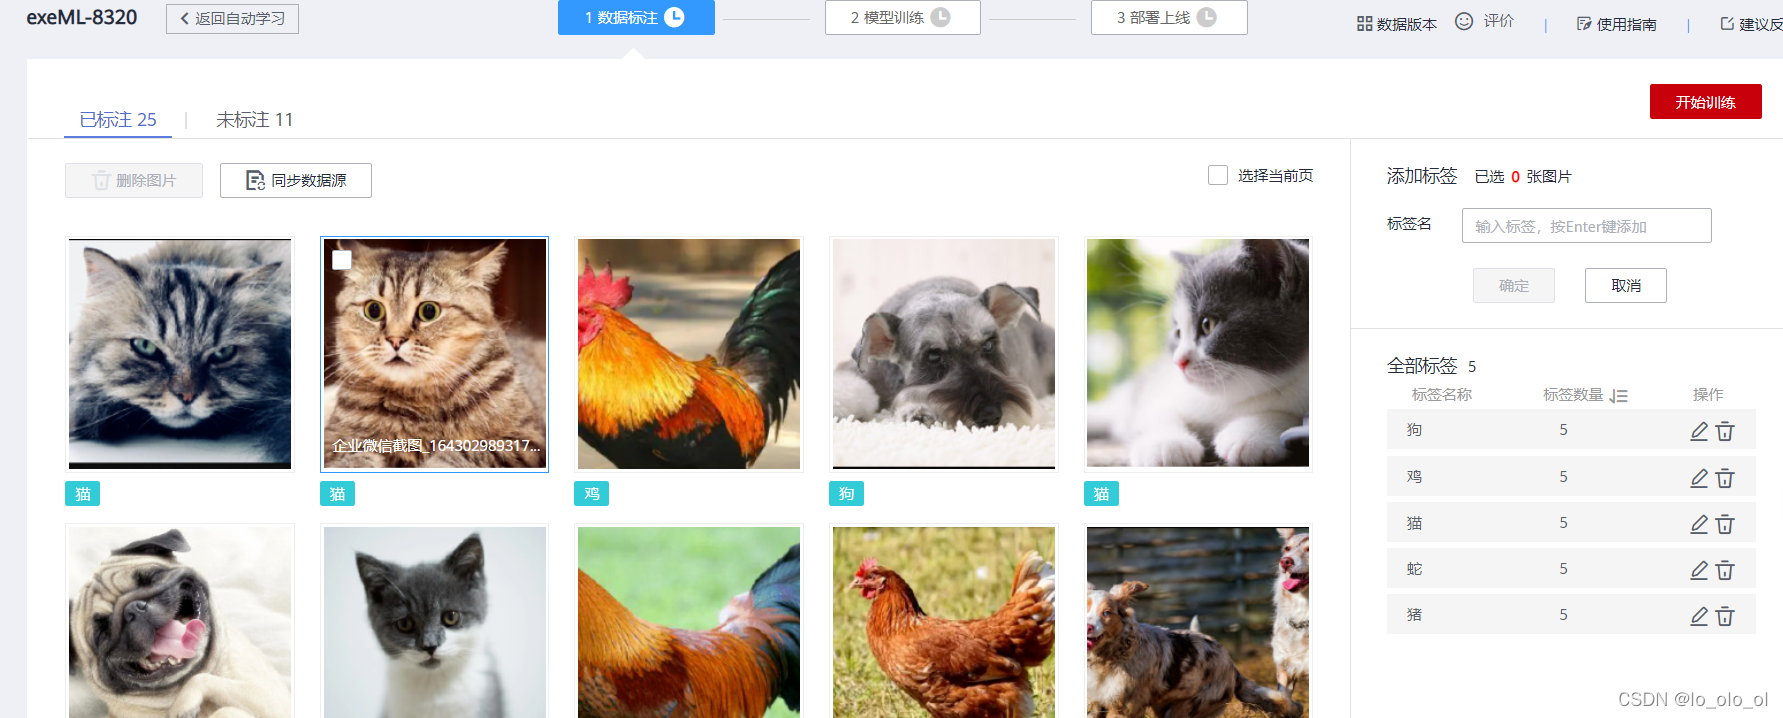Open 使用指南 guide icon
Screen dimensions: 1783x718
click(x=1584, y=24)
